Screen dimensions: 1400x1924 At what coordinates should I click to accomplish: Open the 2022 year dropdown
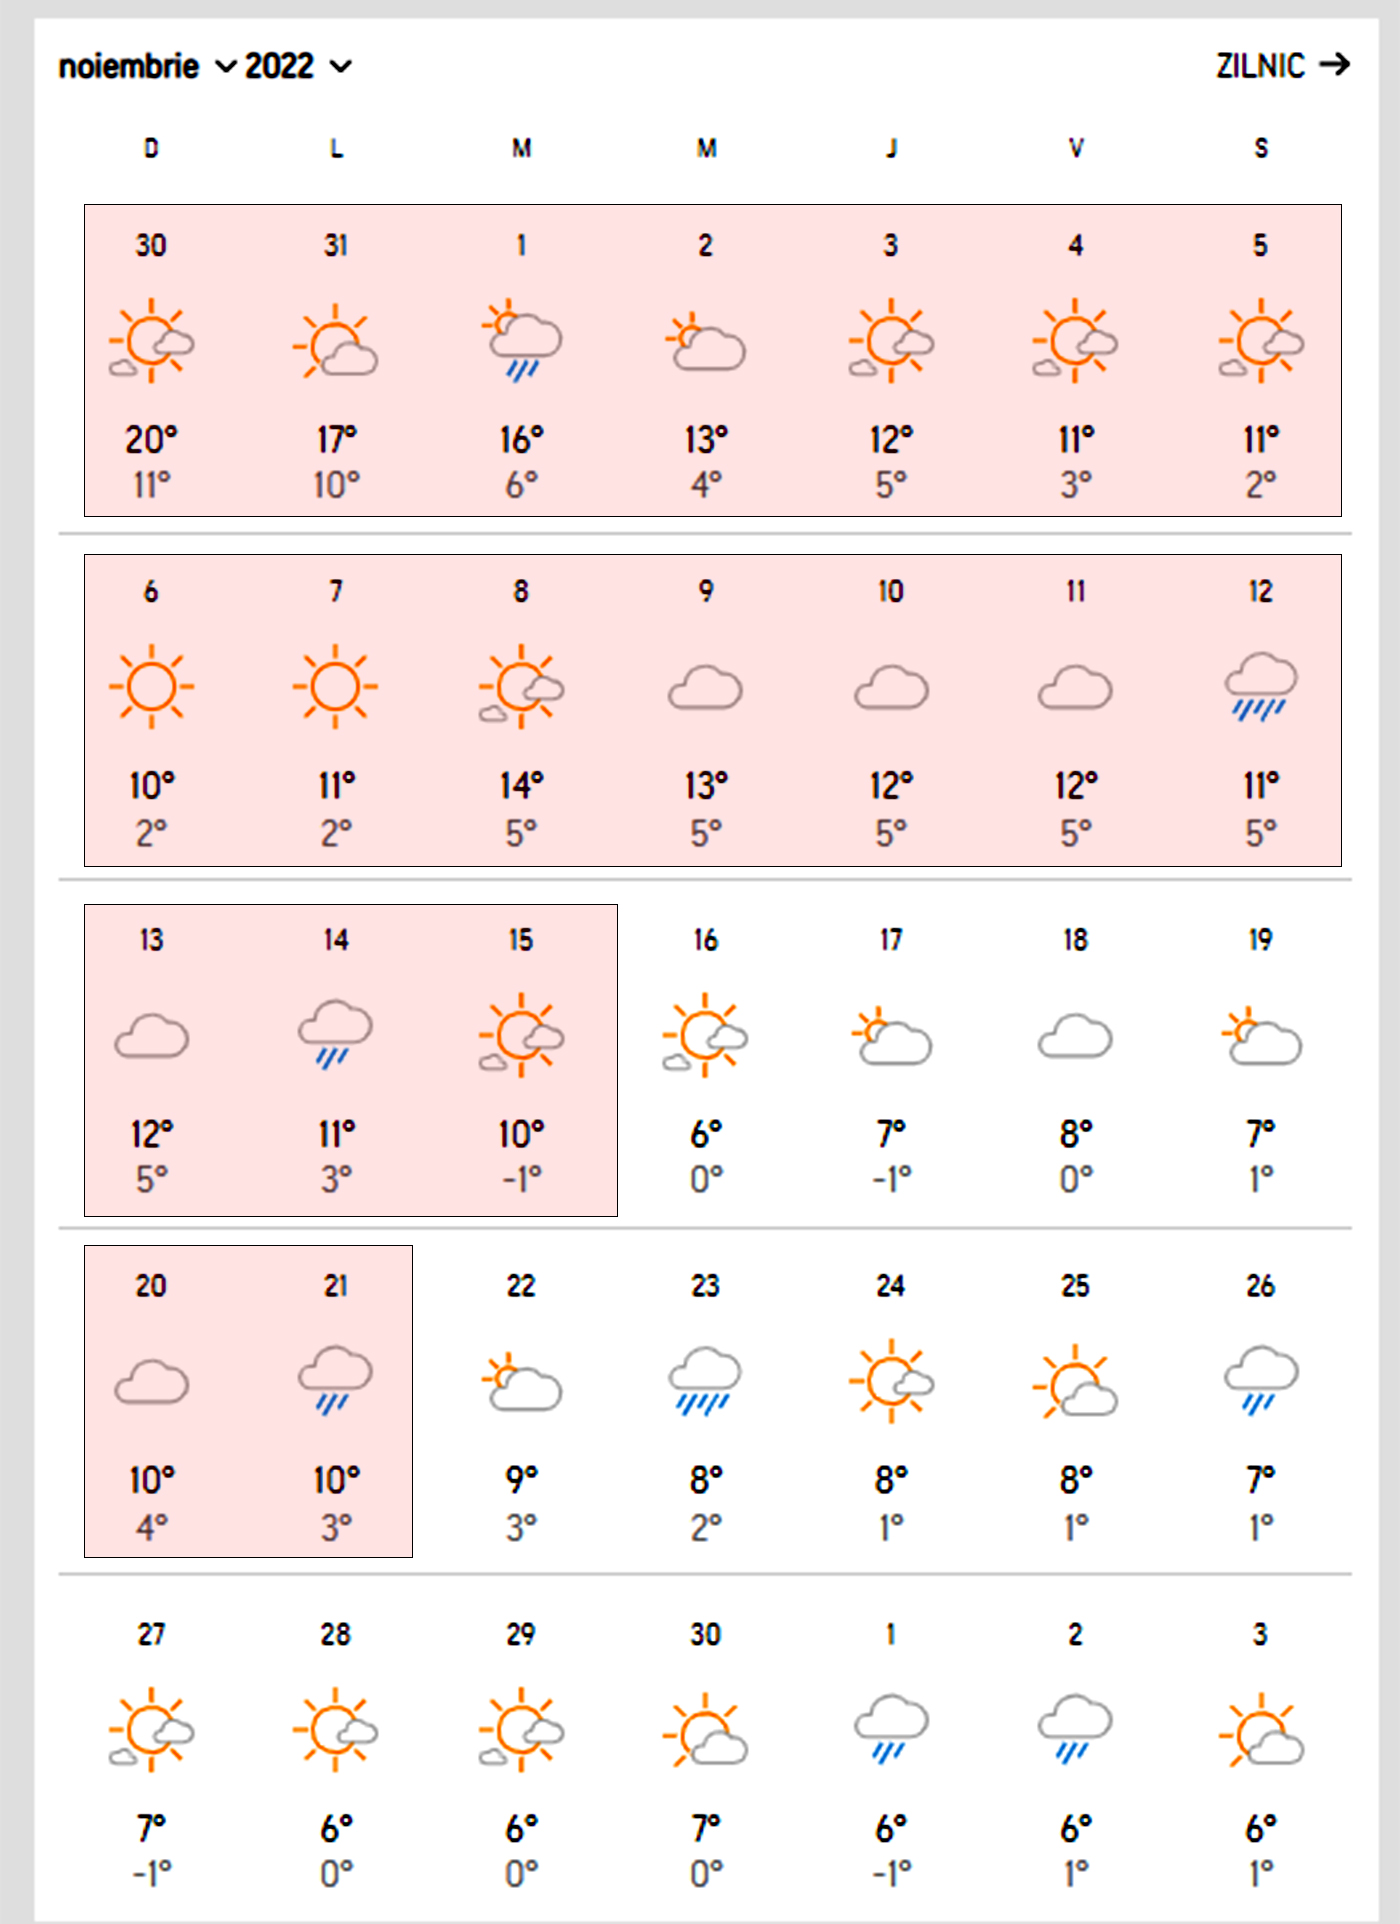[298, 67]
